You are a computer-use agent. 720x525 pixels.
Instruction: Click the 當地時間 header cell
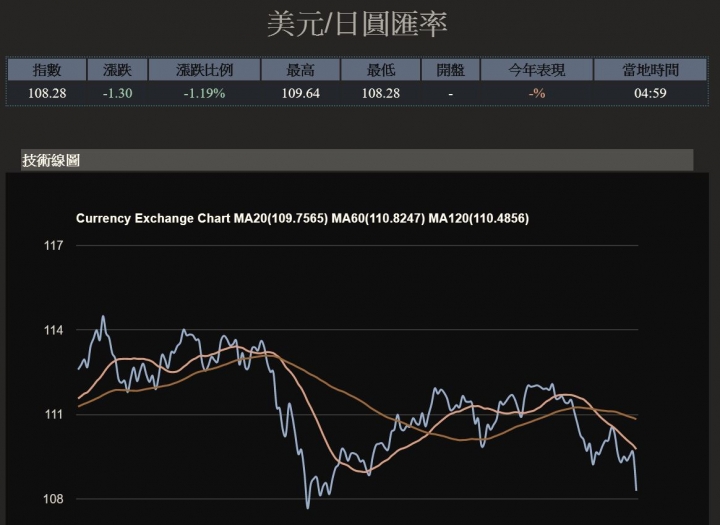[650, 70]
